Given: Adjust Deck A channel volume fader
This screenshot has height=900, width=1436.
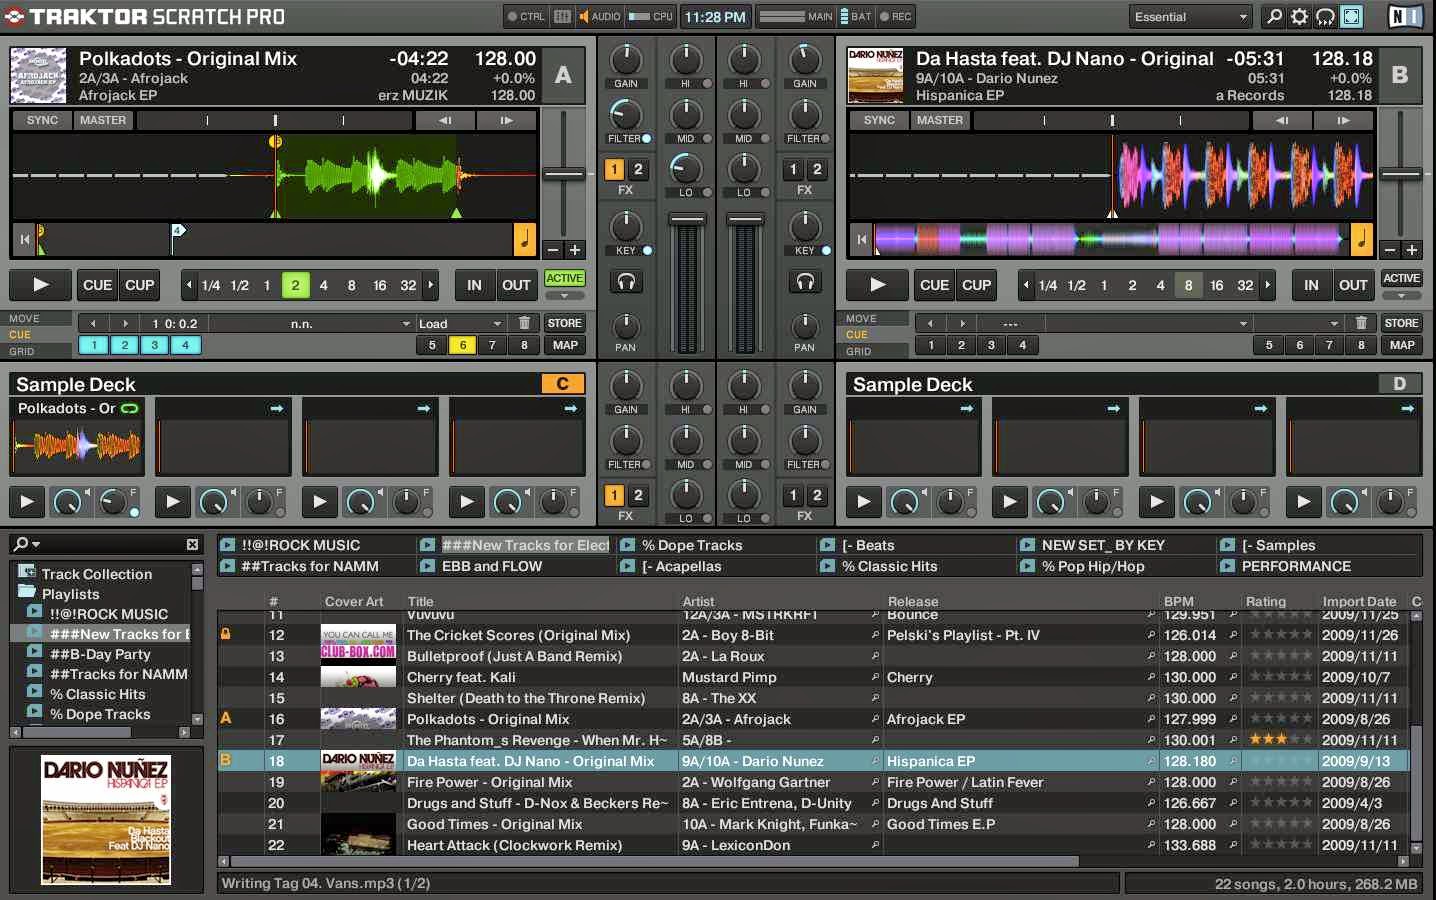Looking at the screenshot, I should click(687, 219).
